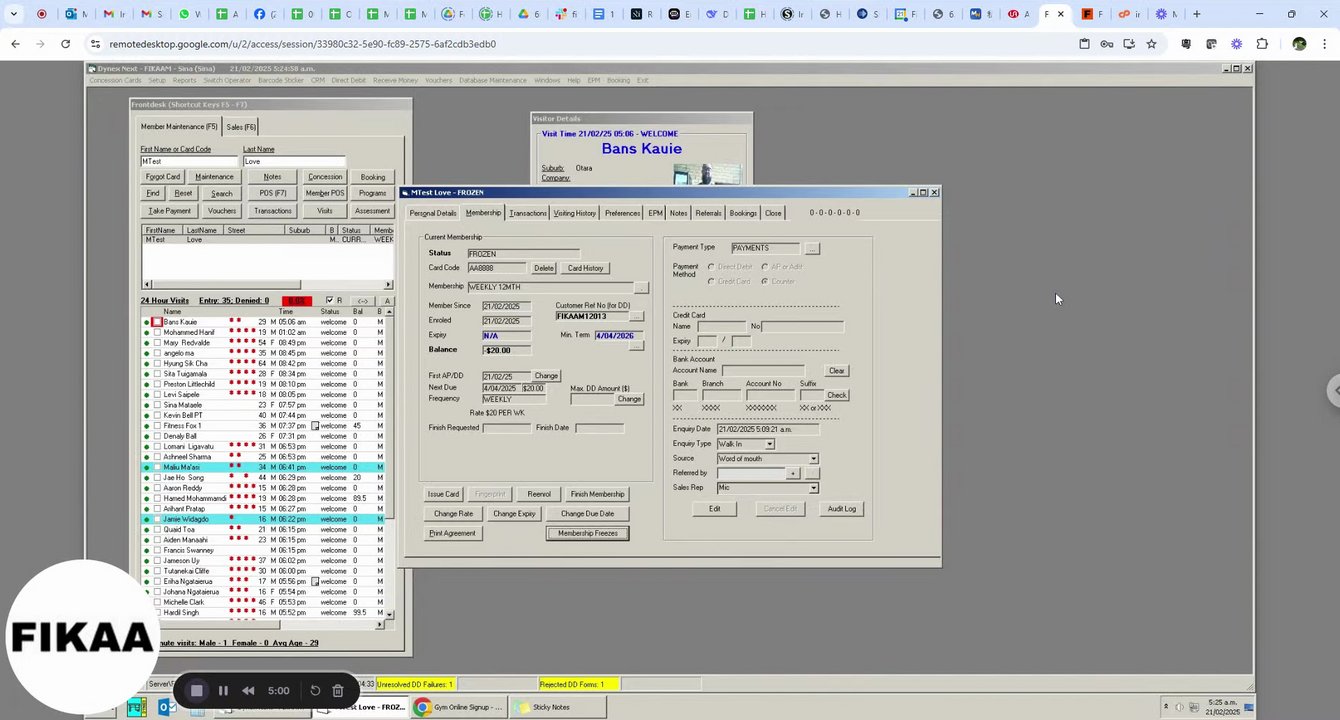Expand the Sales Rep dropdown
The image size is (1340, 720).
[x=812, y=488]
